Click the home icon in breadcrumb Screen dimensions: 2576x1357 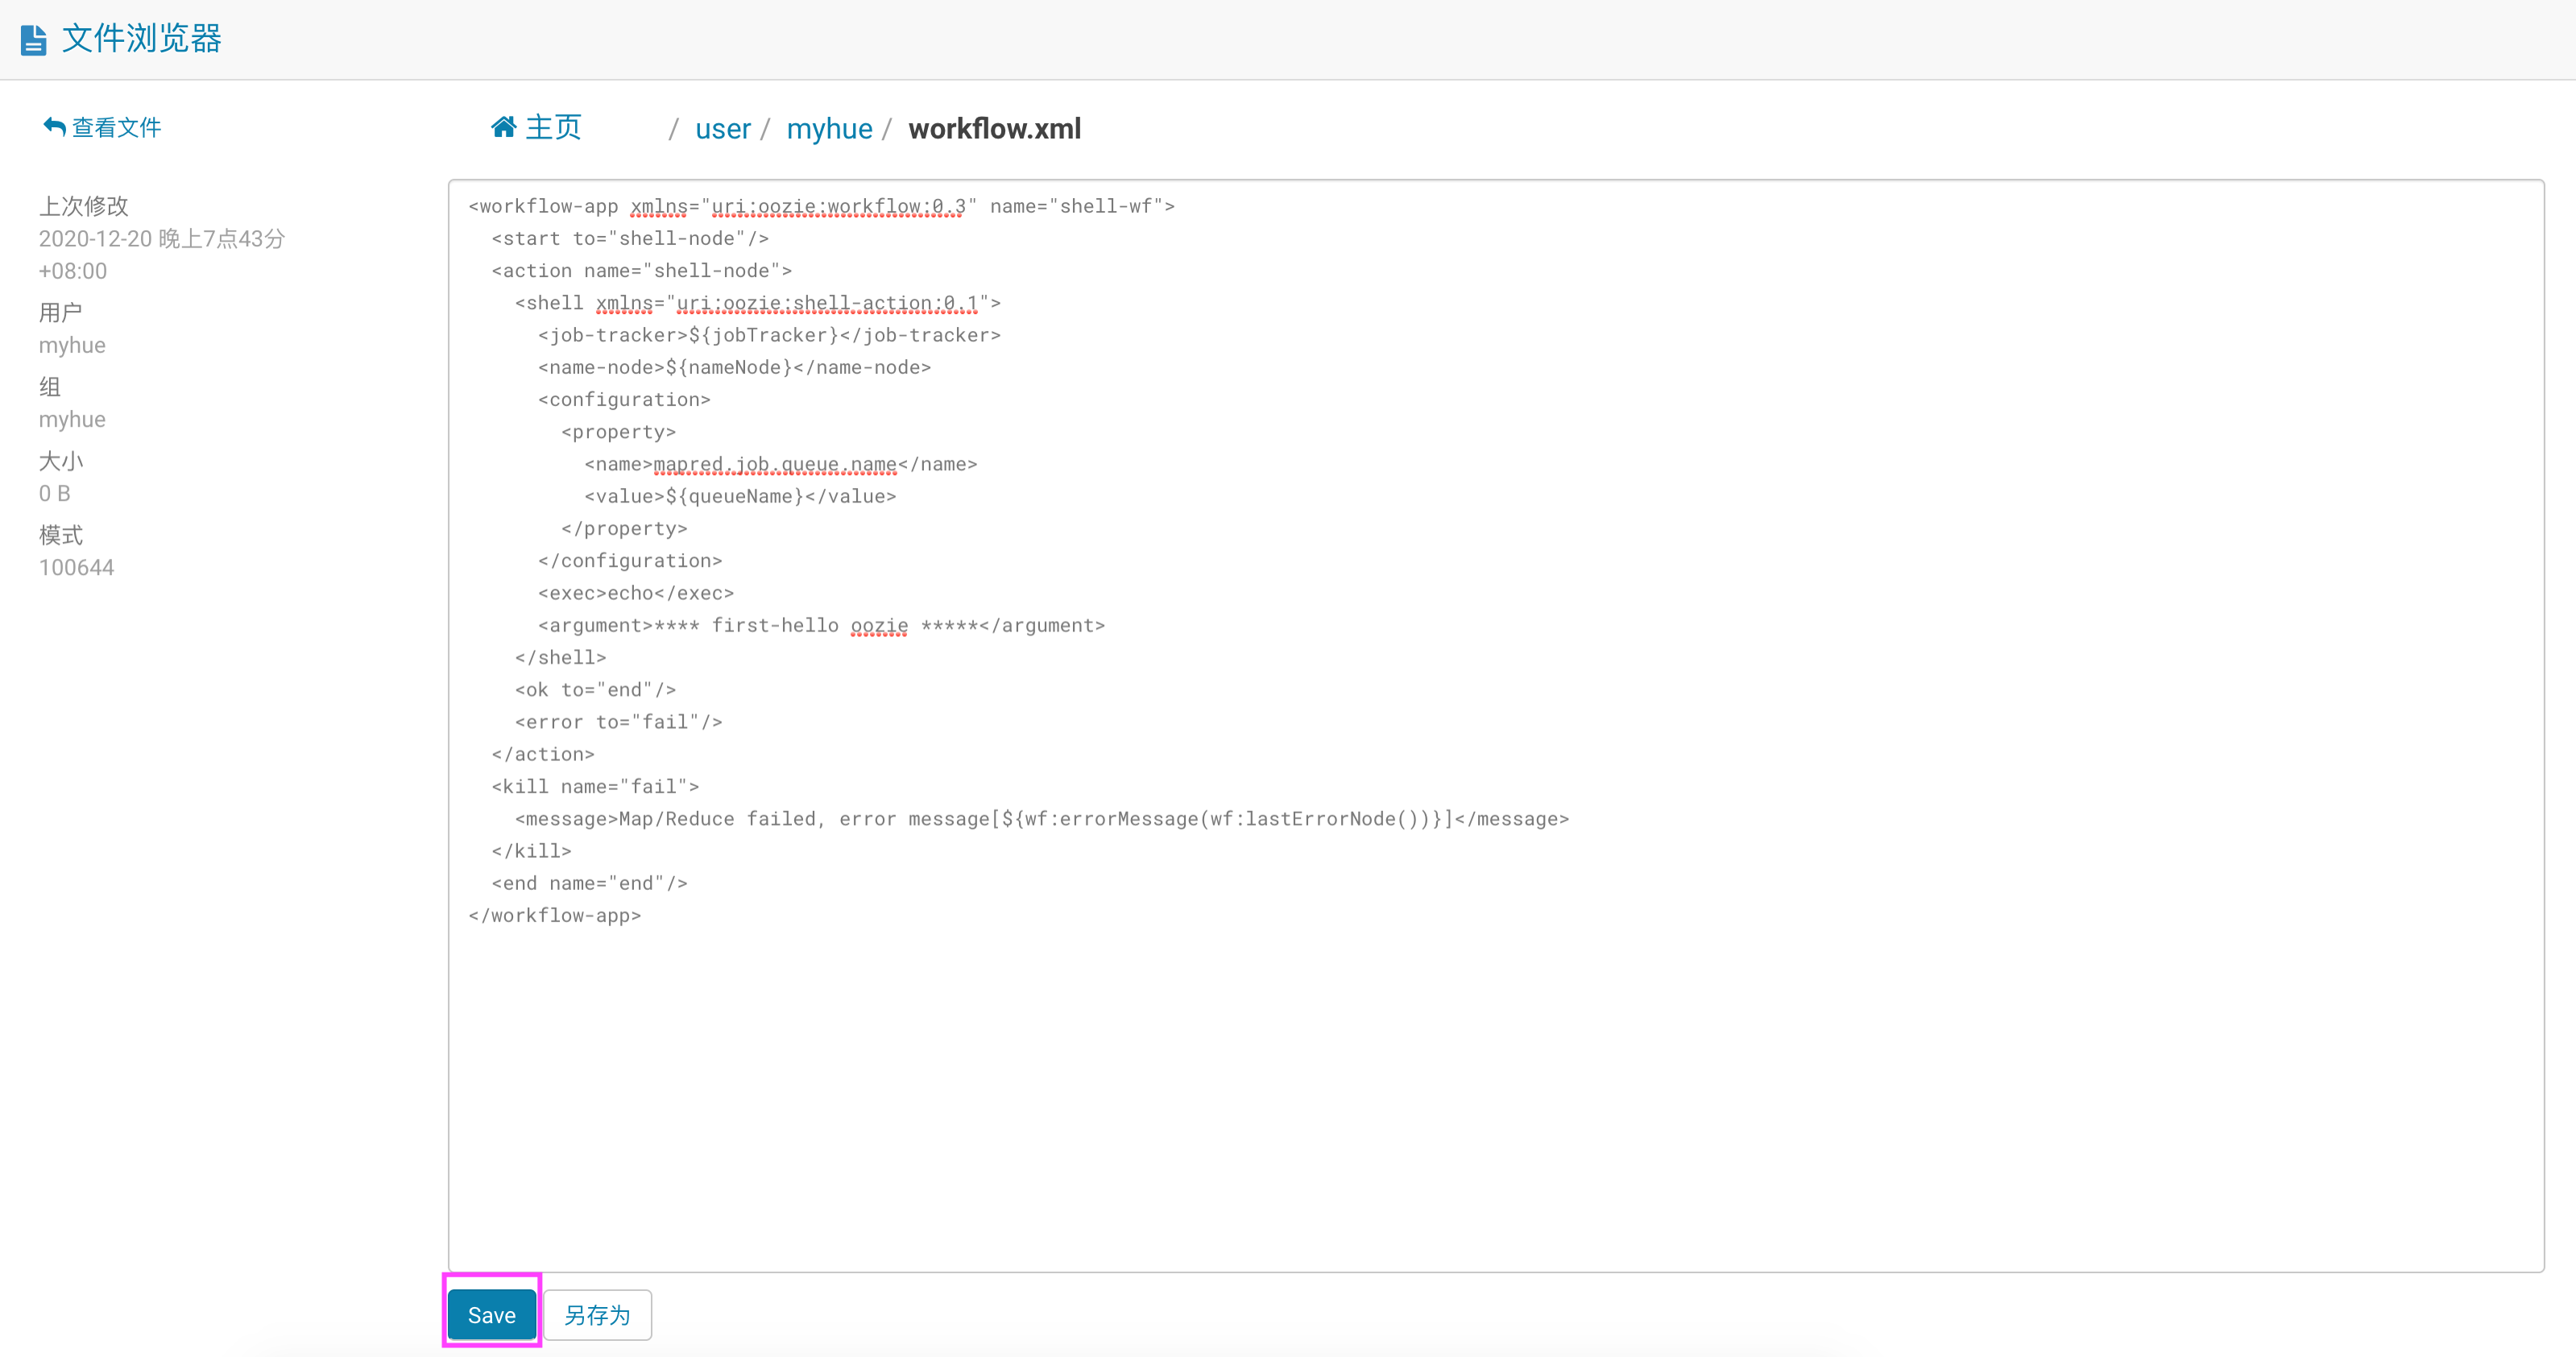click(504, 127)
